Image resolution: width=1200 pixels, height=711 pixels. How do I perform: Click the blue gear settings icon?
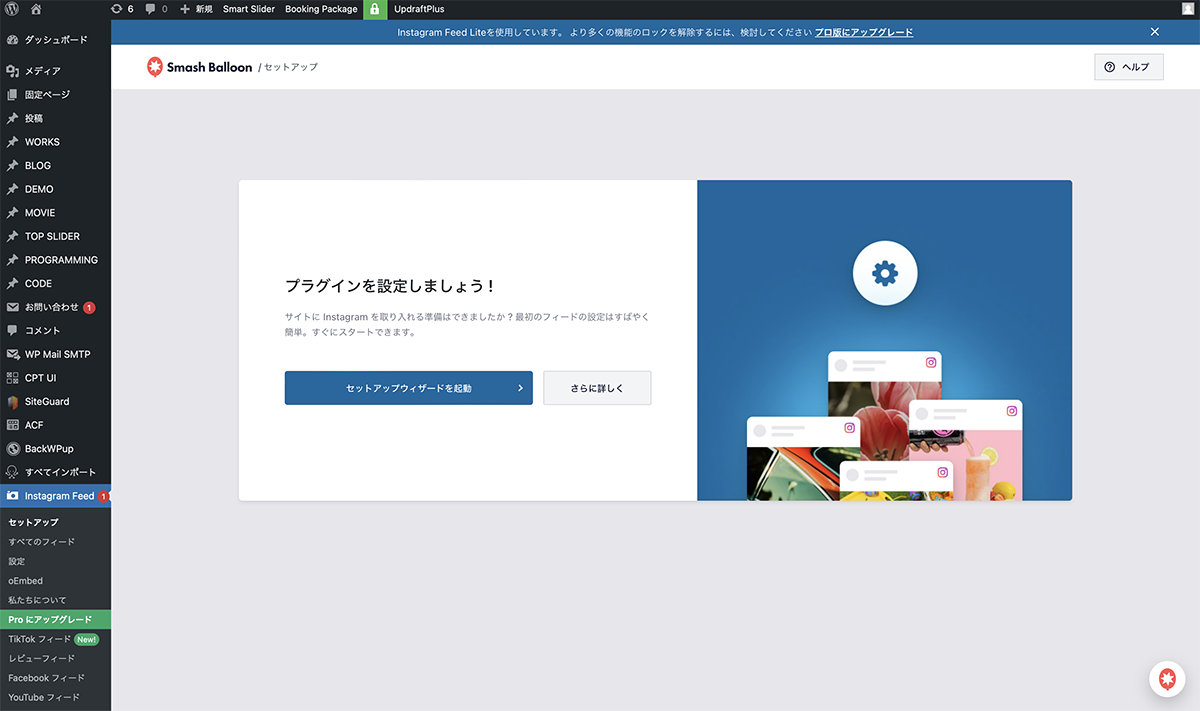pyautogui.click(x=884, y=273)
